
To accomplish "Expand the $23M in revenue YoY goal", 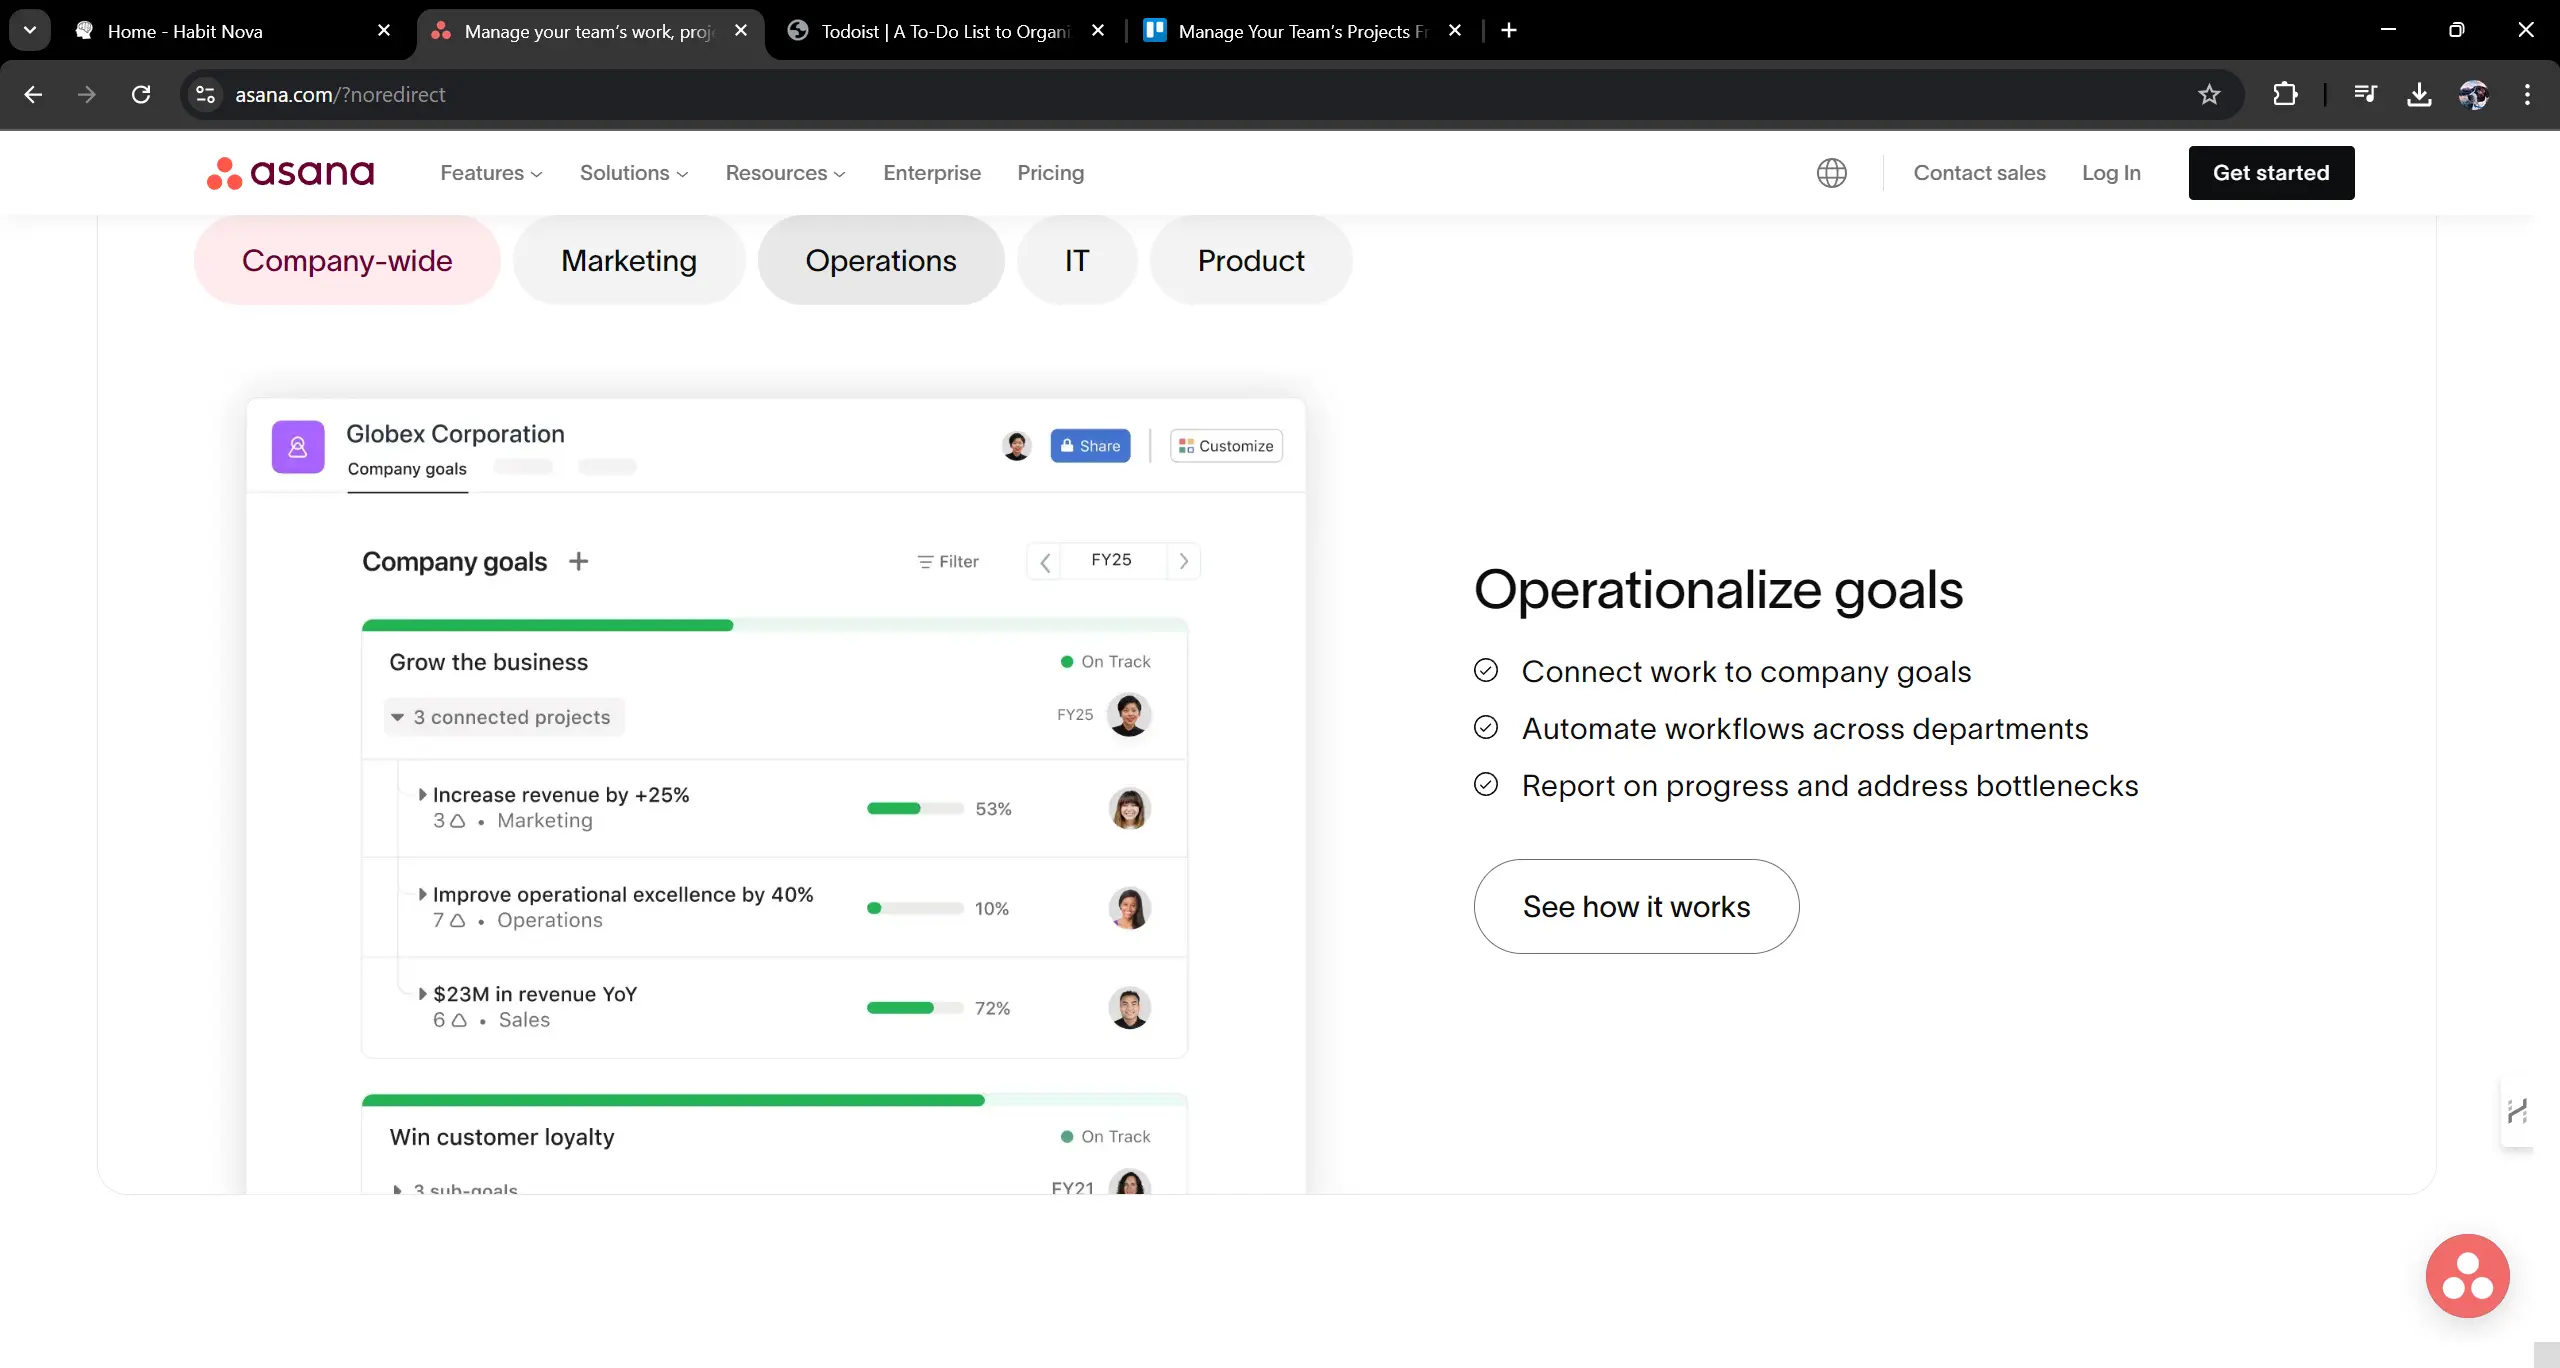I will [x=423, y=993].
